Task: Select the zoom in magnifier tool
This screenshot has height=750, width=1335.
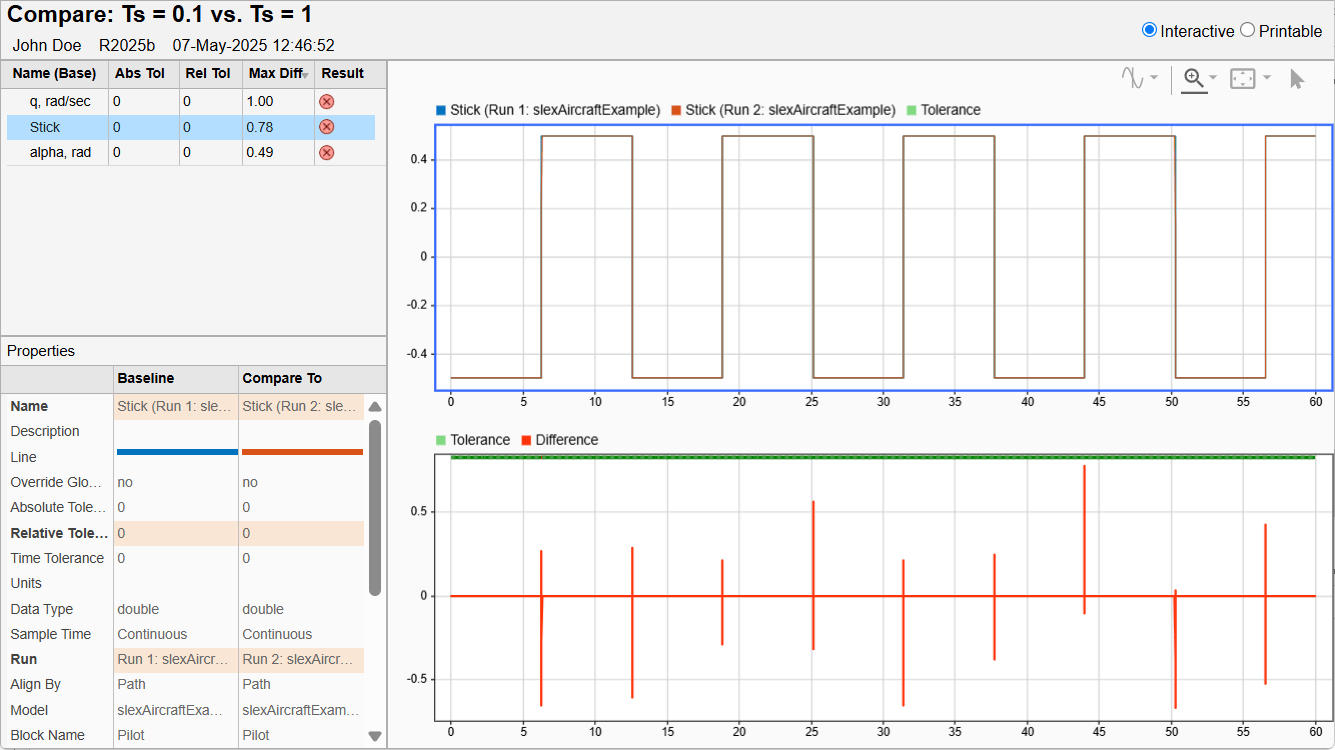Action: click(1192, 78)
